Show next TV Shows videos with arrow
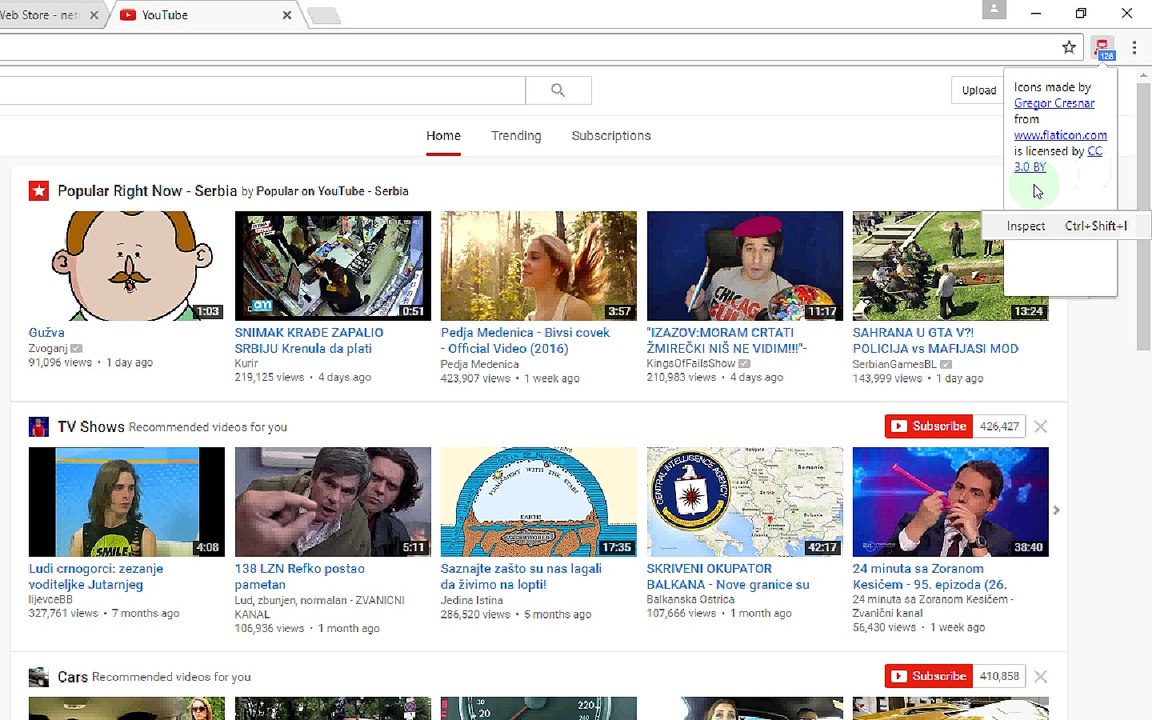The image size is (1152, 720). point(1056,510)
